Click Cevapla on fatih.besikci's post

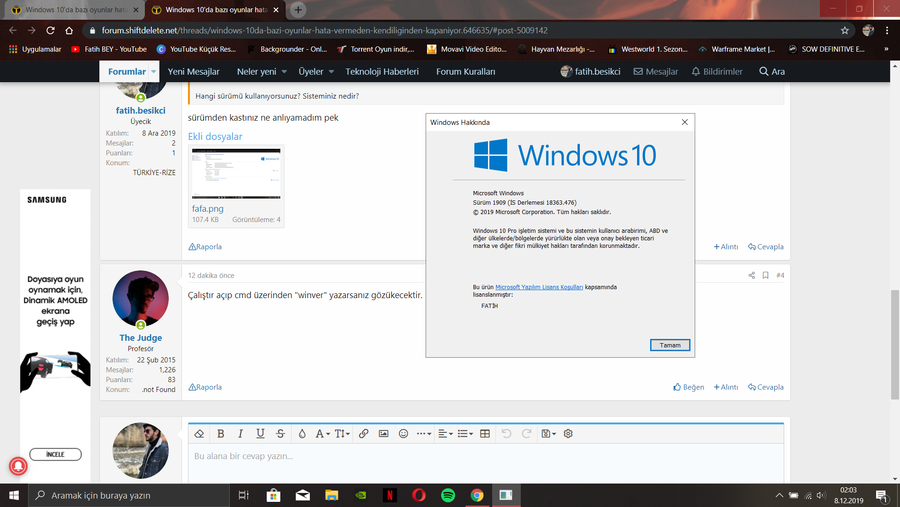tap(766, 247)
